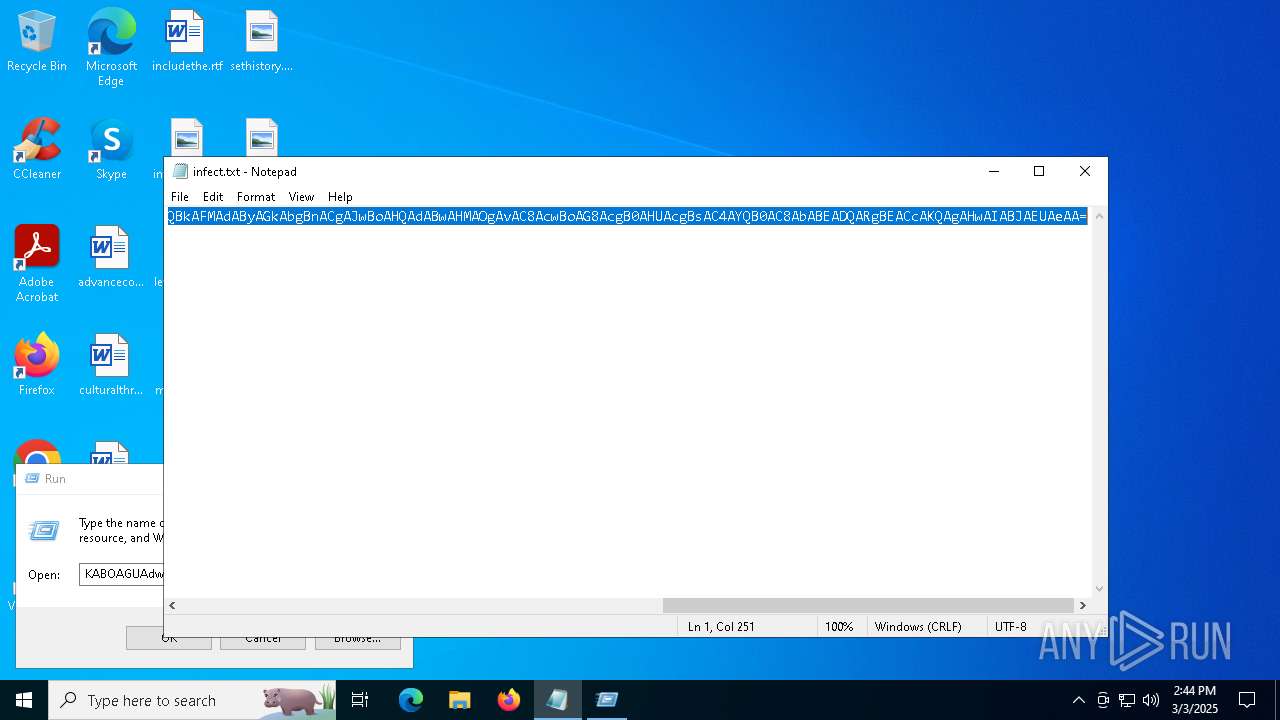1280x720 pixels.
Task: Click the Windows Start button
Action: [x=24, y=700]
